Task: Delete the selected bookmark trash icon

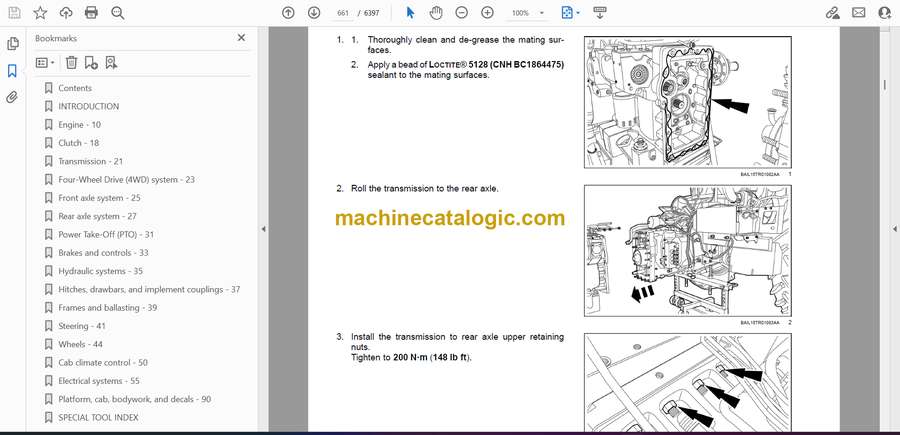Action: 71,63
